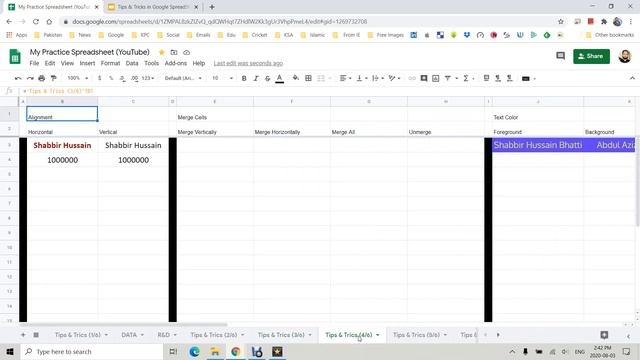The height and width of the screenshot is (360, 640).
Task: Open the number format 123 dropdown
Action: [148, 78]
